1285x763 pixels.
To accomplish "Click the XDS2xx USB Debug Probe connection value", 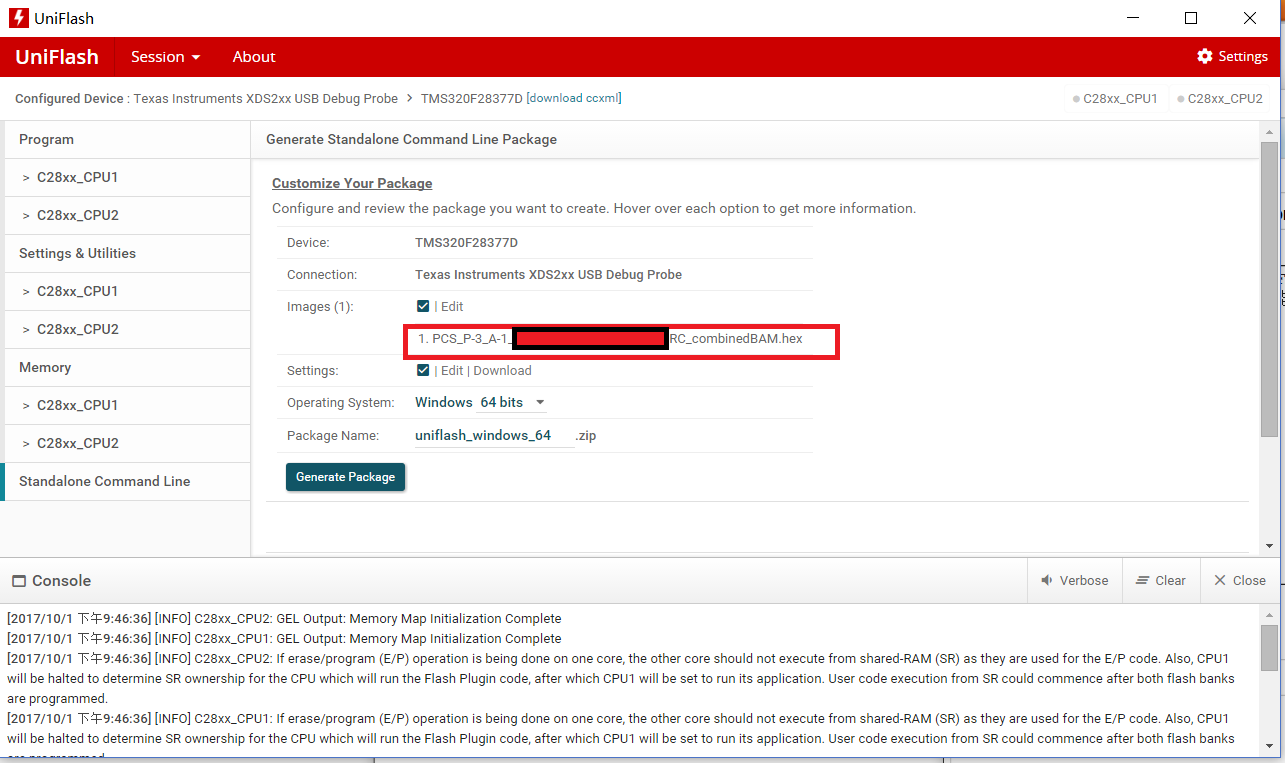I will coord(548,275).
